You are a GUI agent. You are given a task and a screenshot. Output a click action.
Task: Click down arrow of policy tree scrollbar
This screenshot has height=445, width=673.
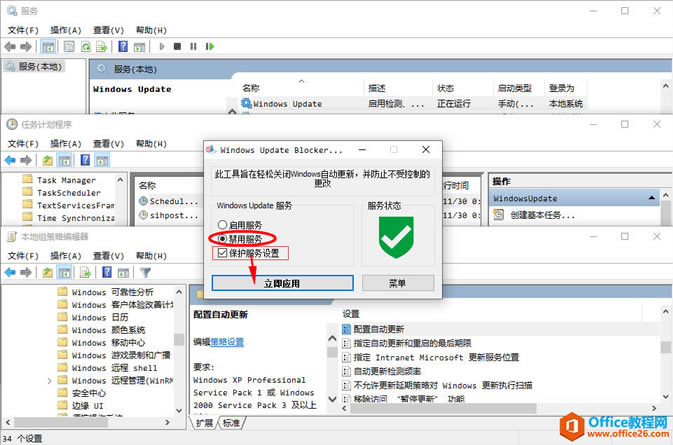pyautogui.click(x=179, y=411)
